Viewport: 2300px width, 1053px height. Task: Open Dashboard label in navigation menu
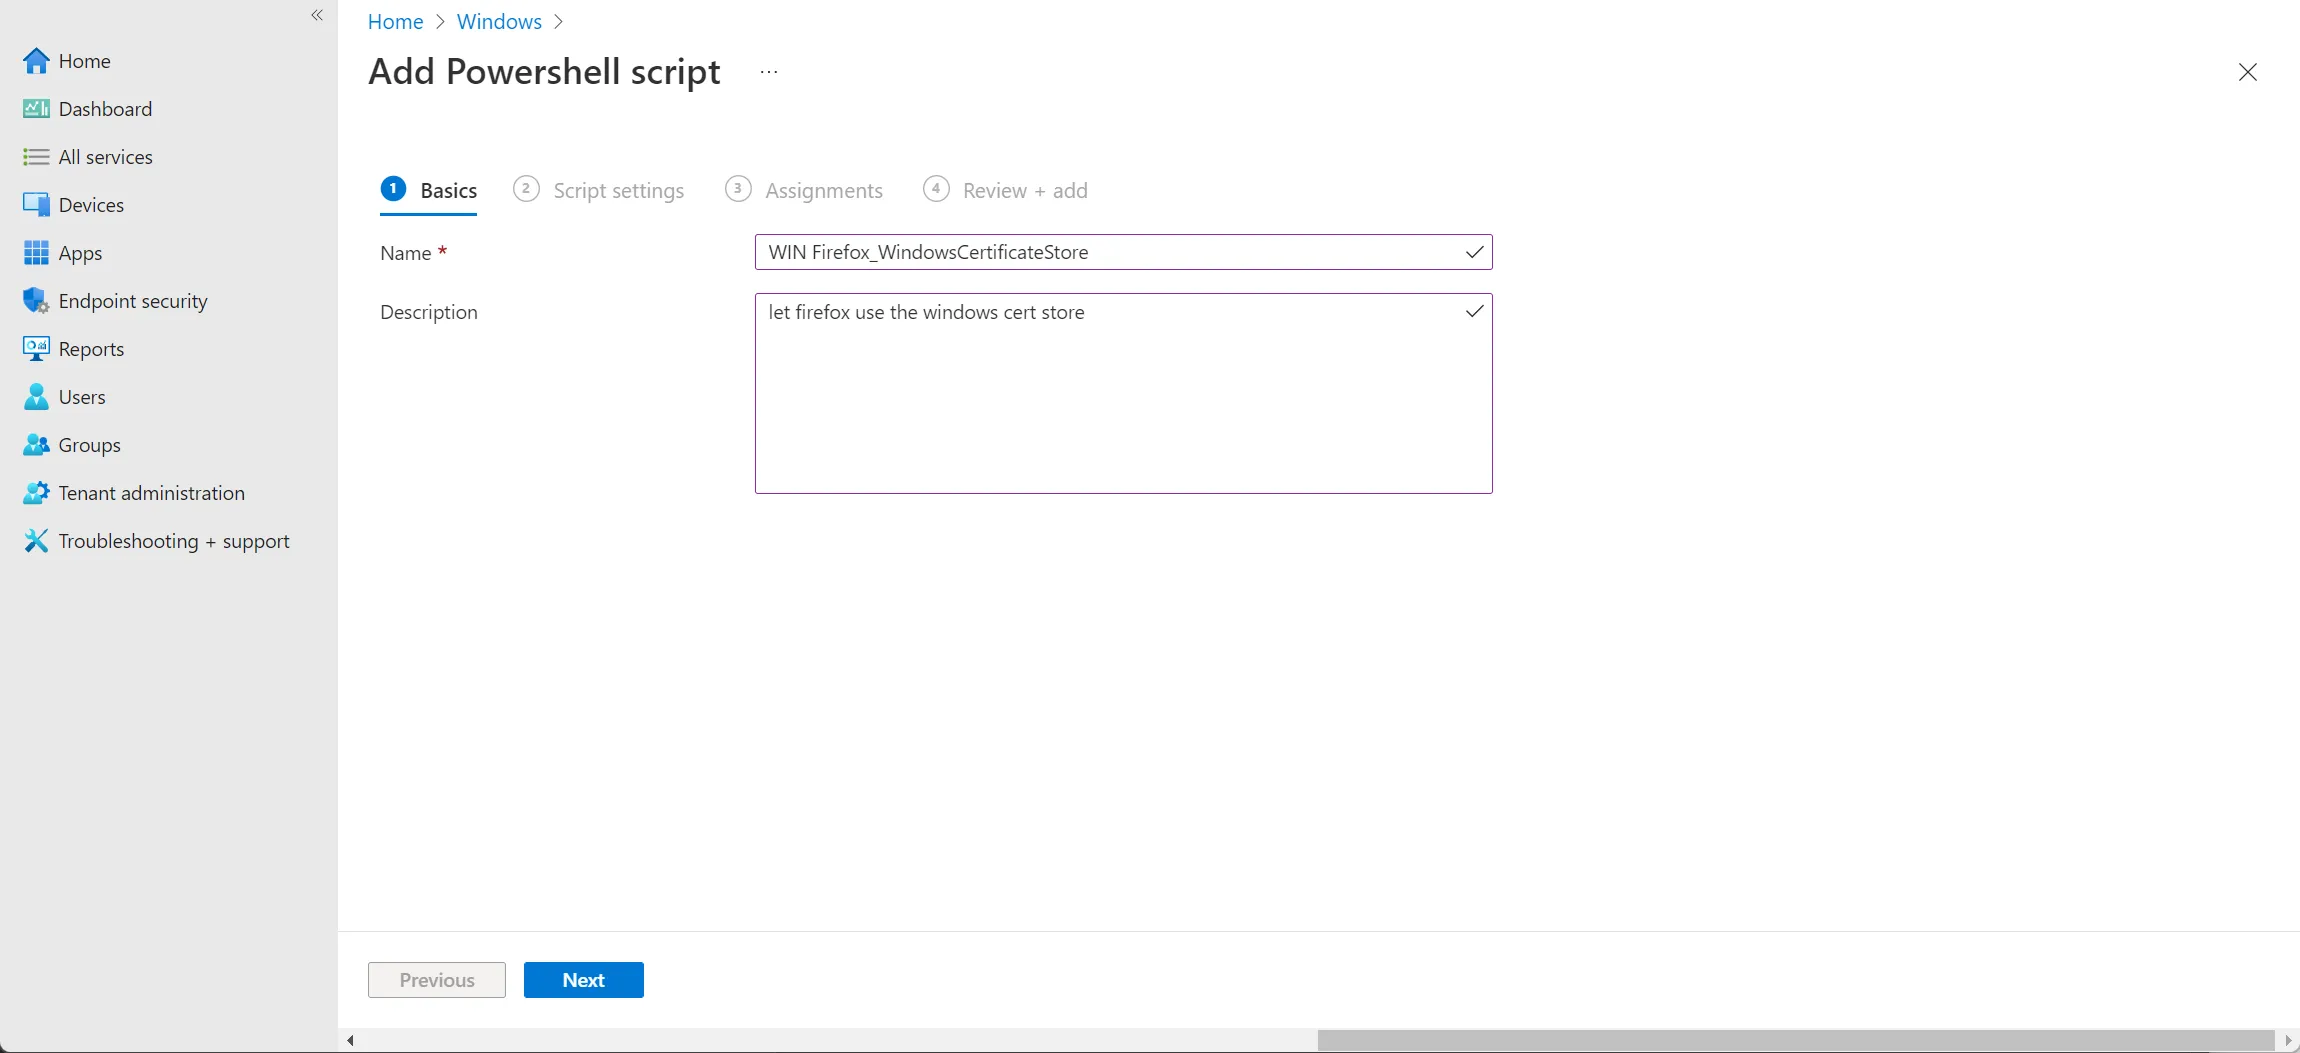coord(106,109)
